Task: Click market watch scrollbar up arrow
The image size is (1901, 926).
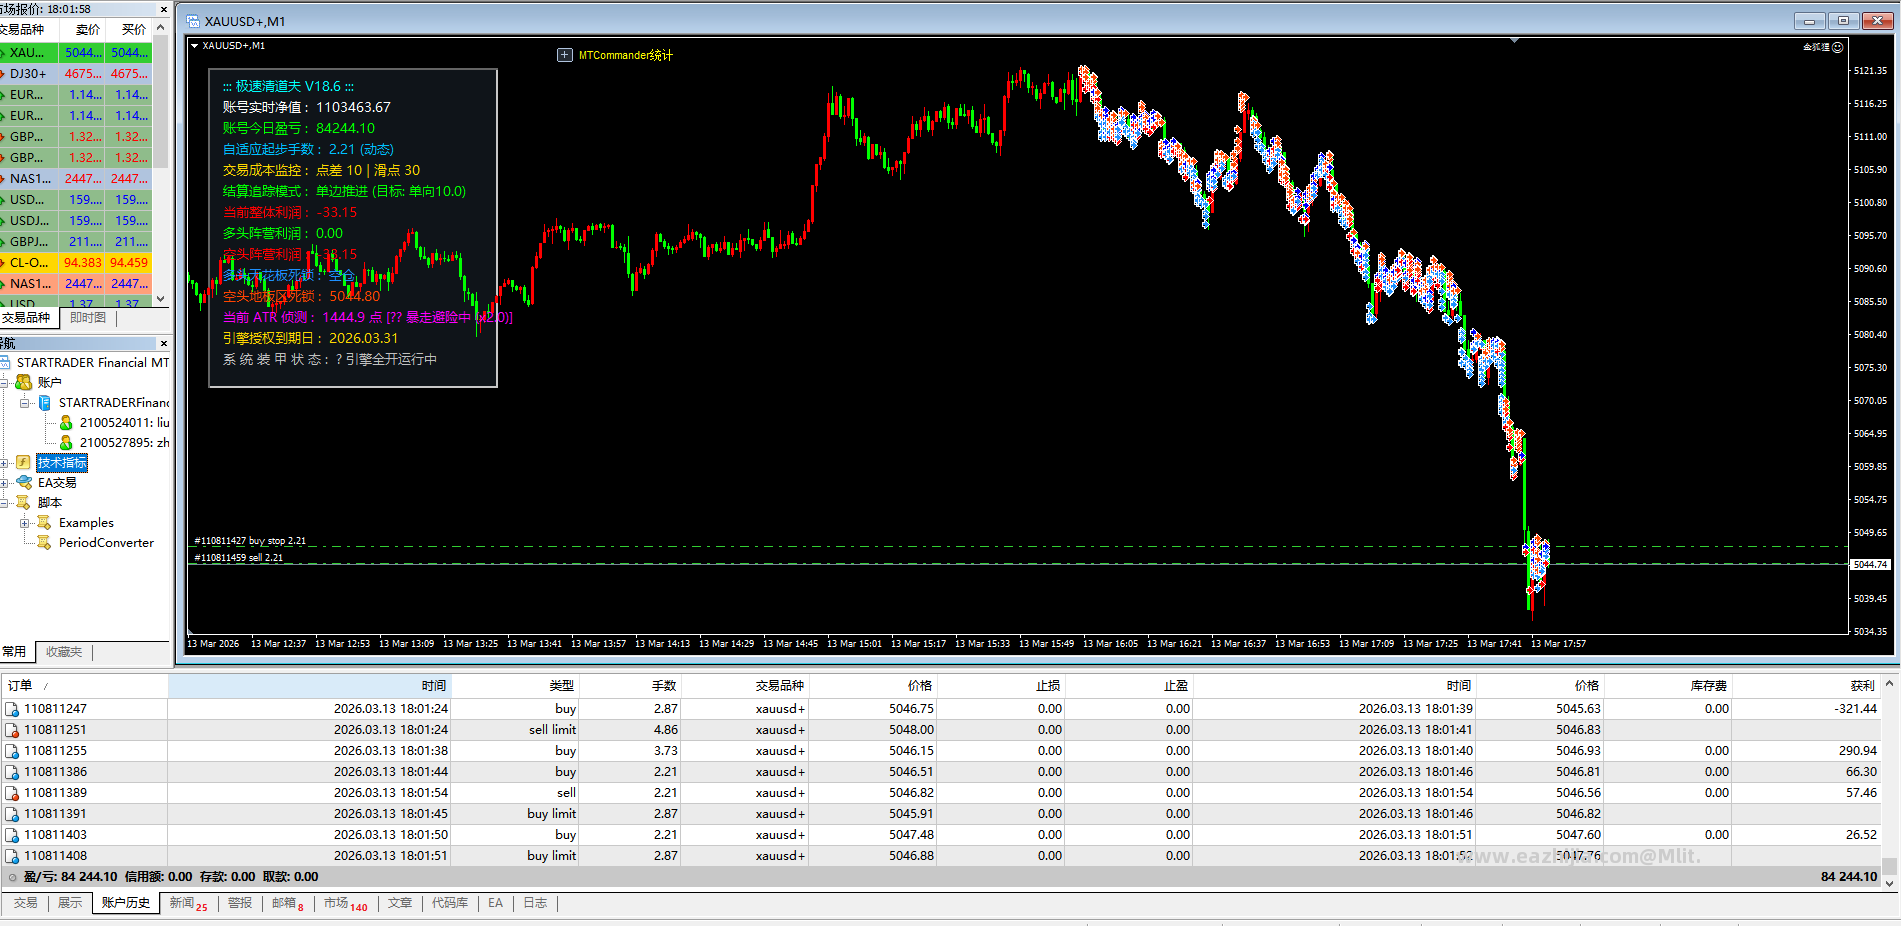Action: (161, 28)
